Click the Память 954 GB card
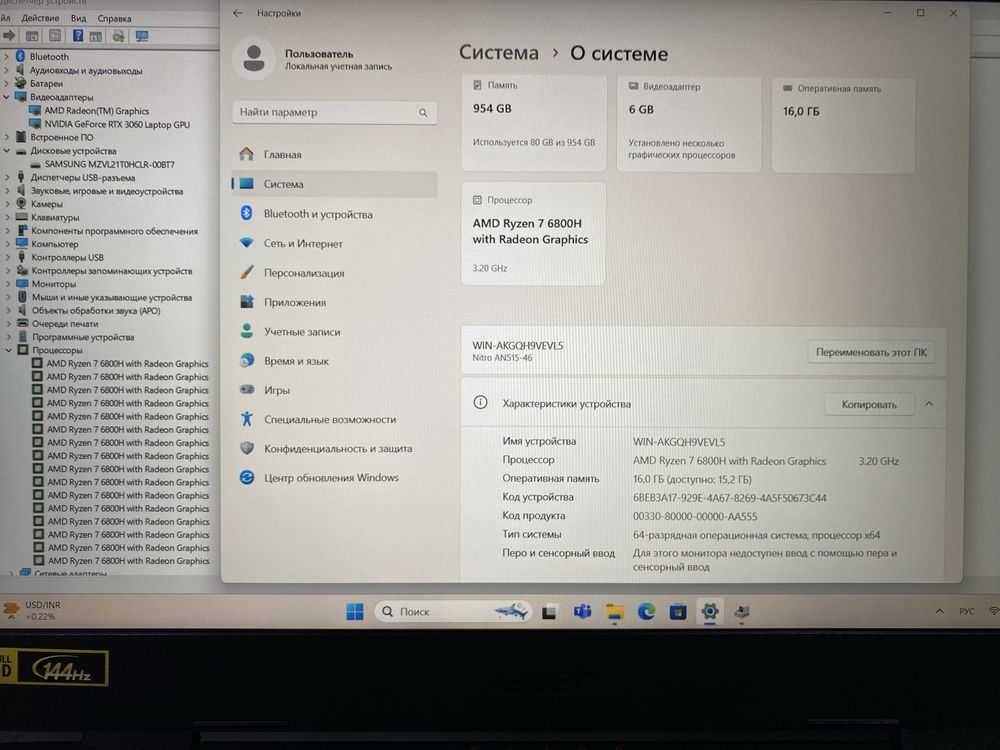 pos(533,122)
